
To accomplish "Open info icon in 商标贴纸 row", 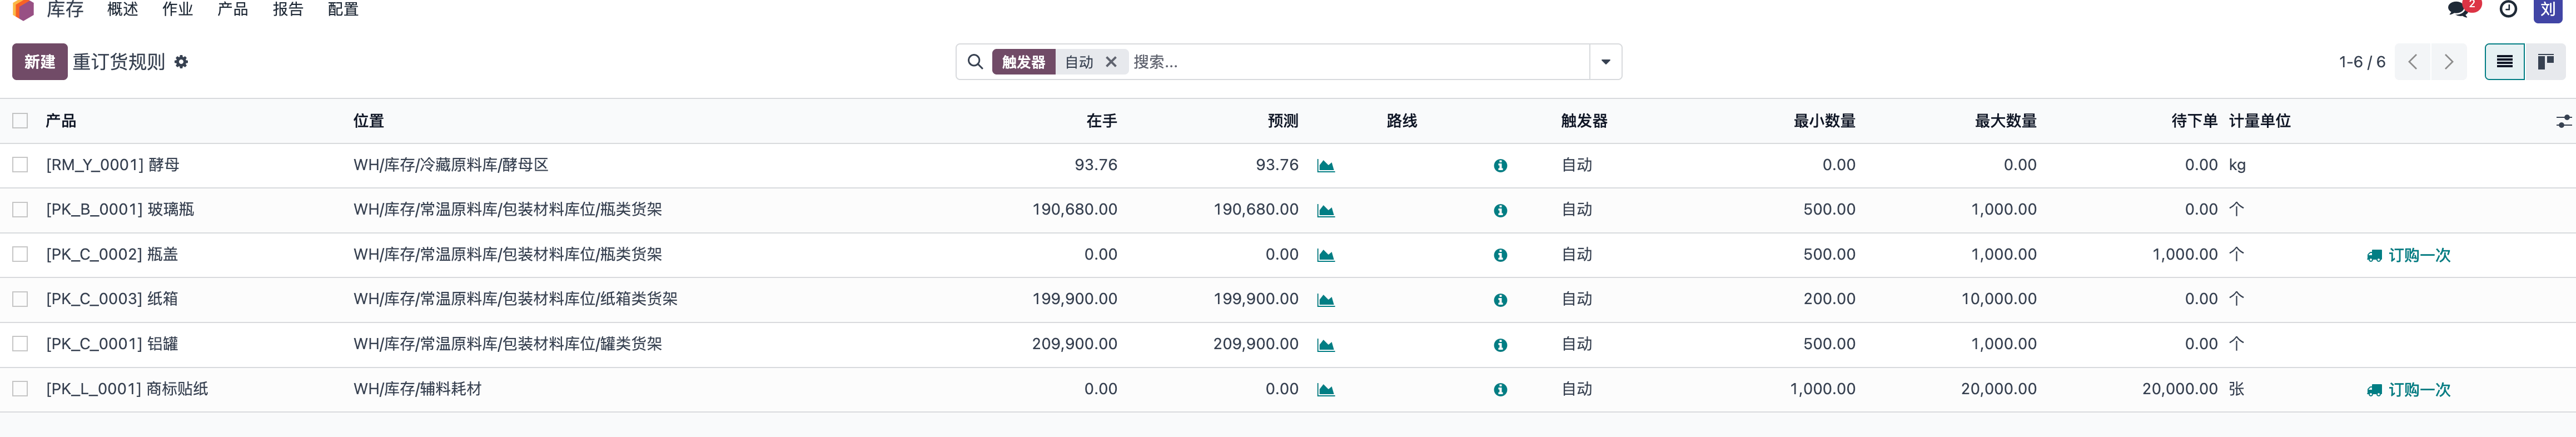I will point(1500,390).
